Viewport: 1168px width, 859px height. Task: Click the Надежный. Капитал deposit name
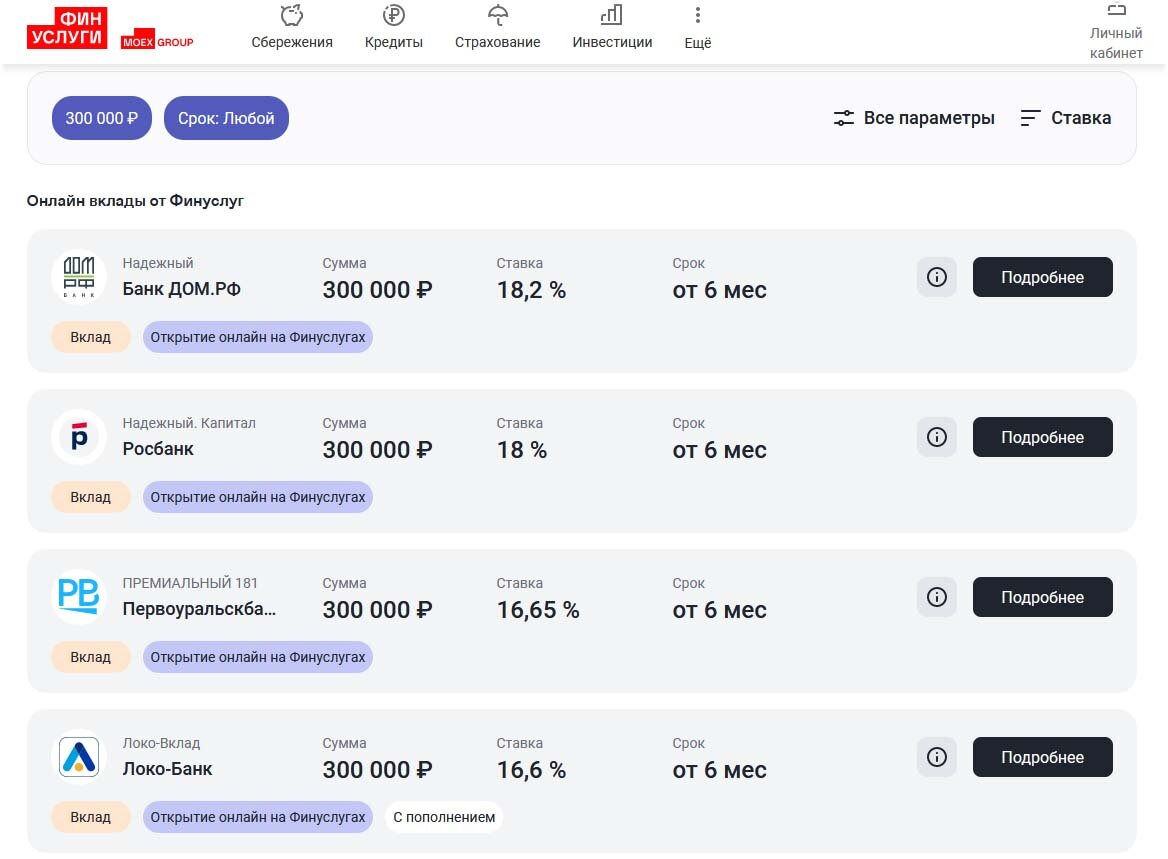[x=189, y=423]
